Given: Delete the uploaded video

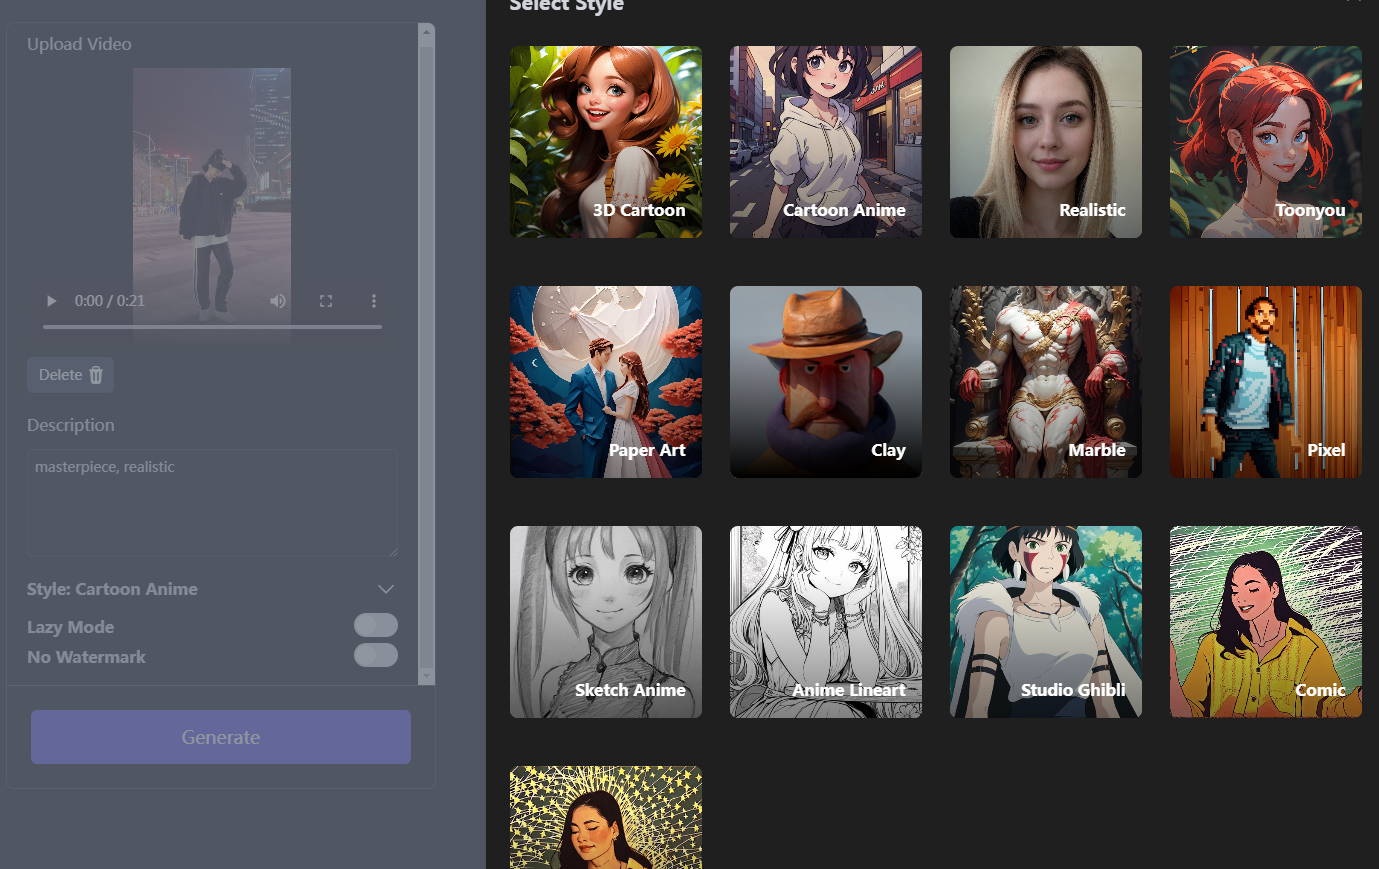Looking at the screenshot, I should click(x=70, y=375).
